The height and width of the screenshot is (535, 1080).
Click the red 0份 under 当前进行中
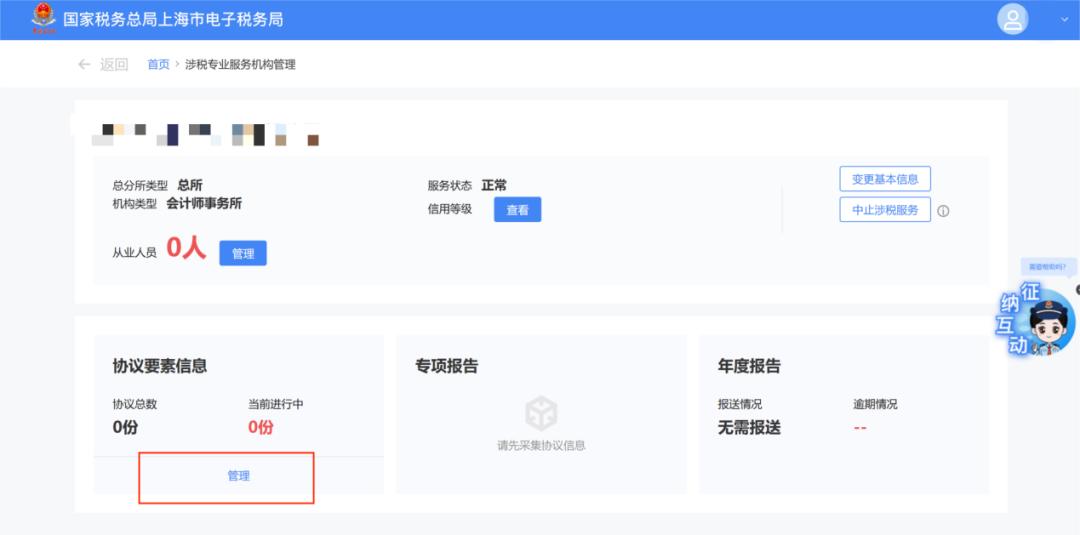coord(261,428)
